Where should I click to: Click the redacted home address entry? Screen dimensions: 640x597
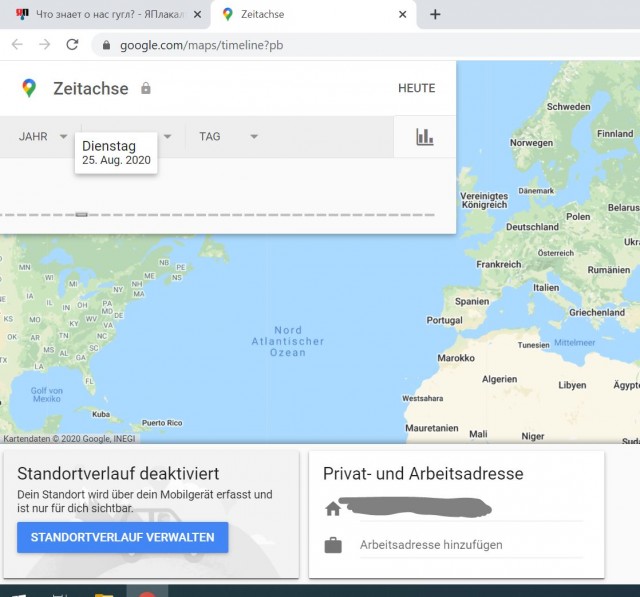point(415,508)
